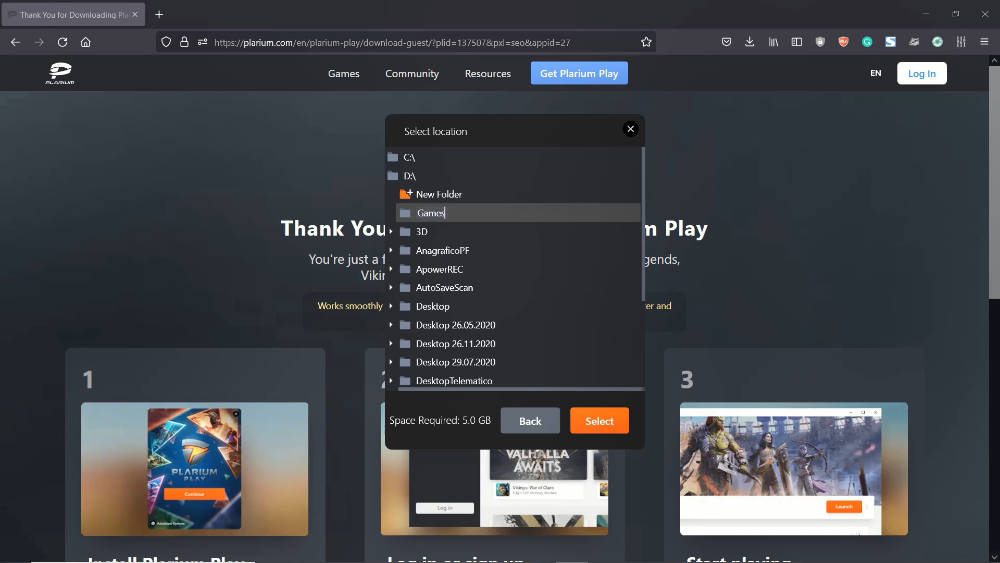The width and height of the screenshot is (1000, 563).
Task: Open the library bookshelf icon
Action: (x=773, y=42)
